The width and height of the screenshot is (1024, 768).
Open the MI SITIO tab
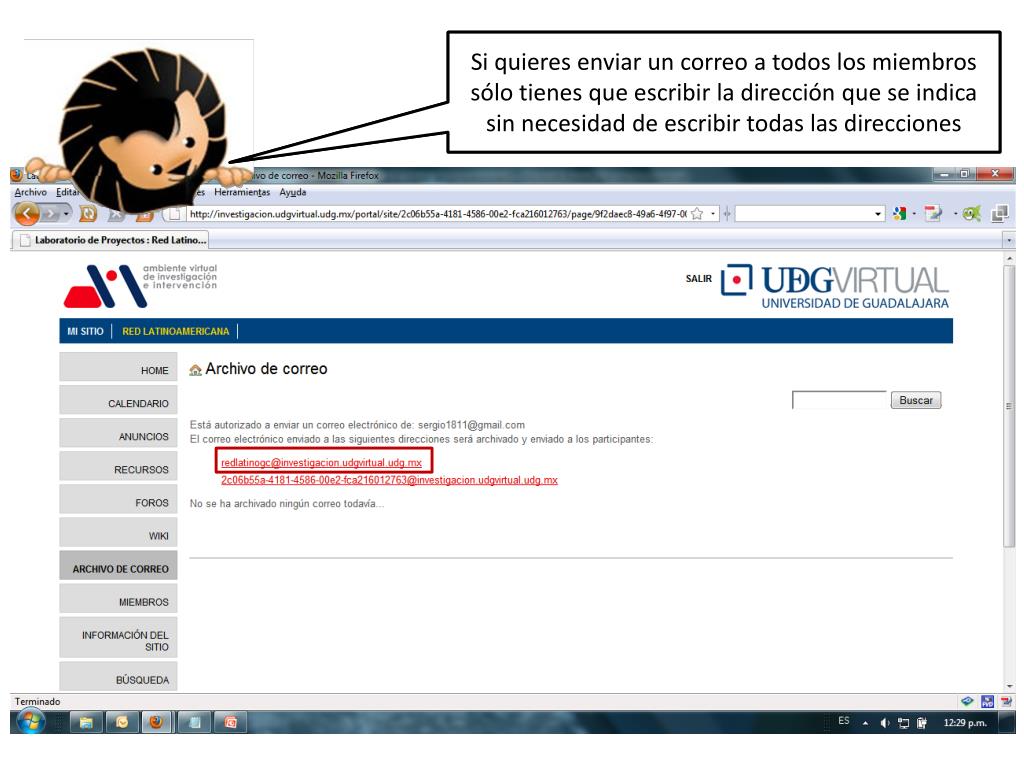(x=86, y=331)
